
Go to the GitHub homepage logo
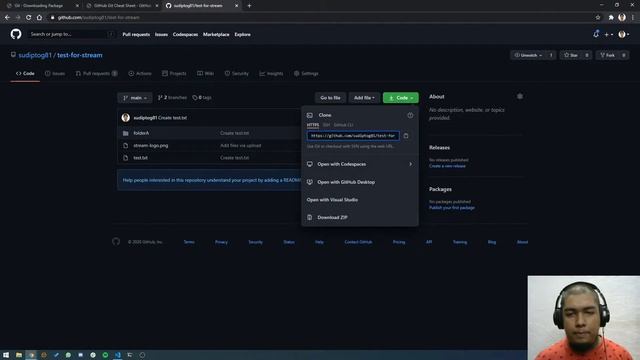point(16,34)
